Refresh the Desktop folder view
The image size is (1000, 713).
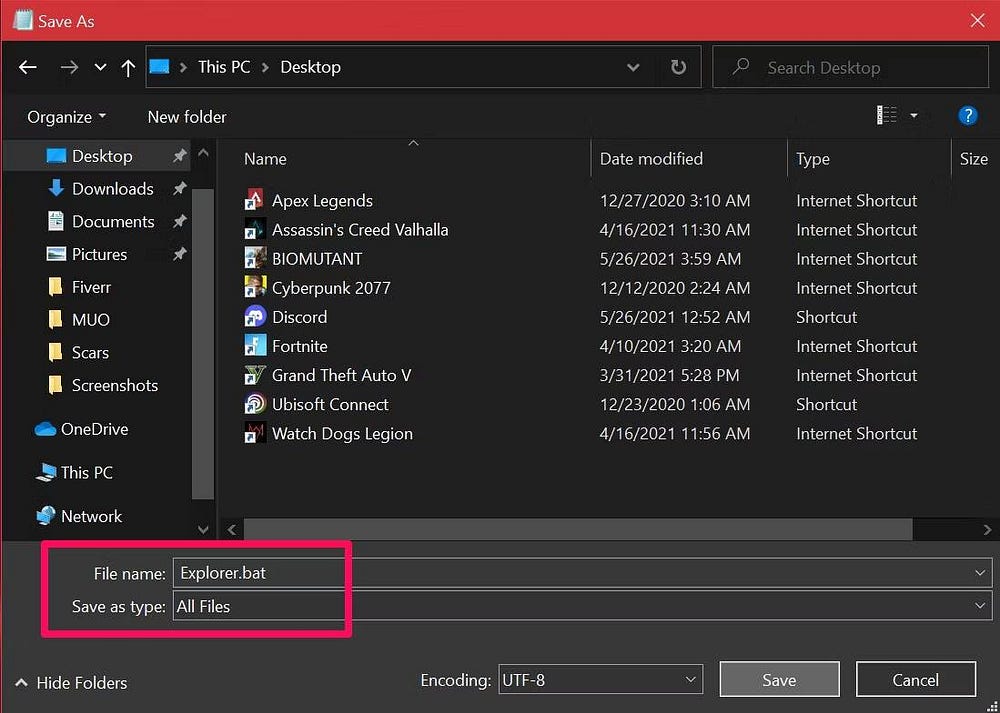(678, 66)
